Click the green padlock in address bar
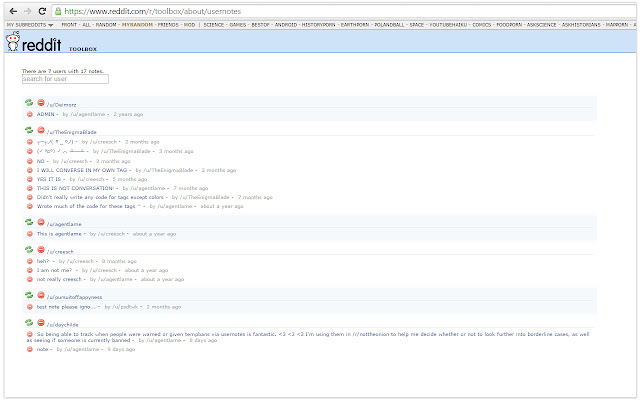Viewport: 640px width, 400px height. (x=58, y=11)
